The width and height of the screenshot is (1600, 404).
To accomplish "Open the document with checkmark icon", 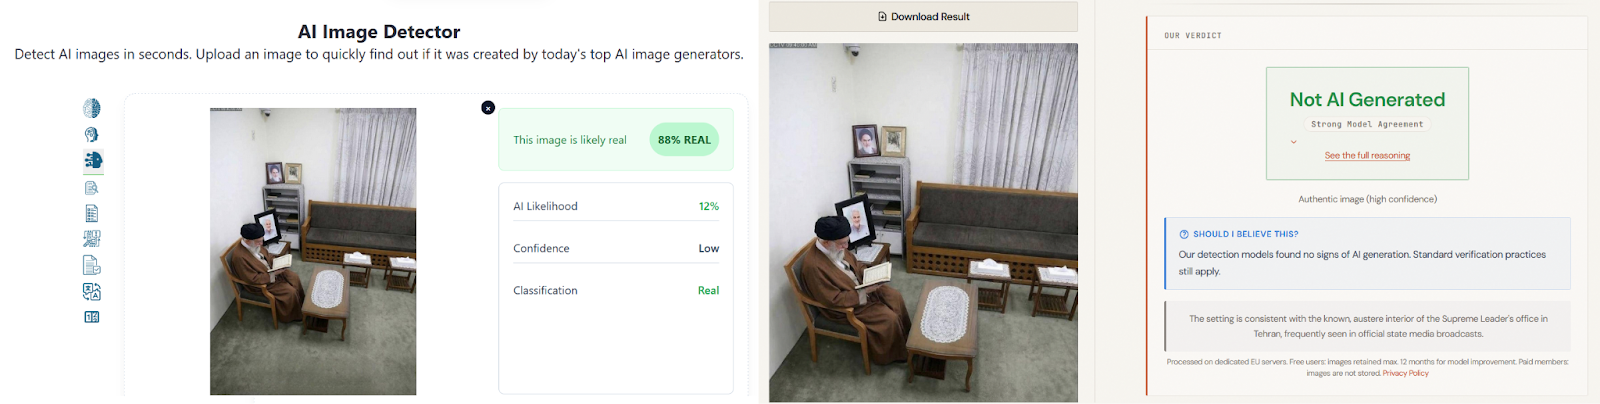I will coord(92,265).
